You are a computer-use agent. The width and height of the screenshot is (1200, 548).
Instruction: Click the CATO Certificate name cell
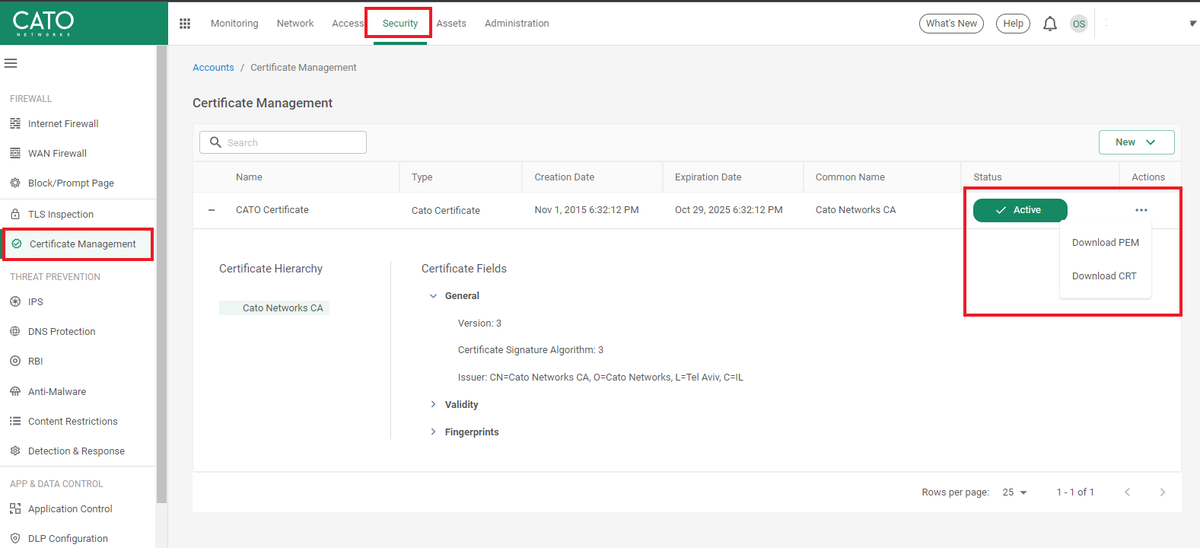[x=272, y=210]
